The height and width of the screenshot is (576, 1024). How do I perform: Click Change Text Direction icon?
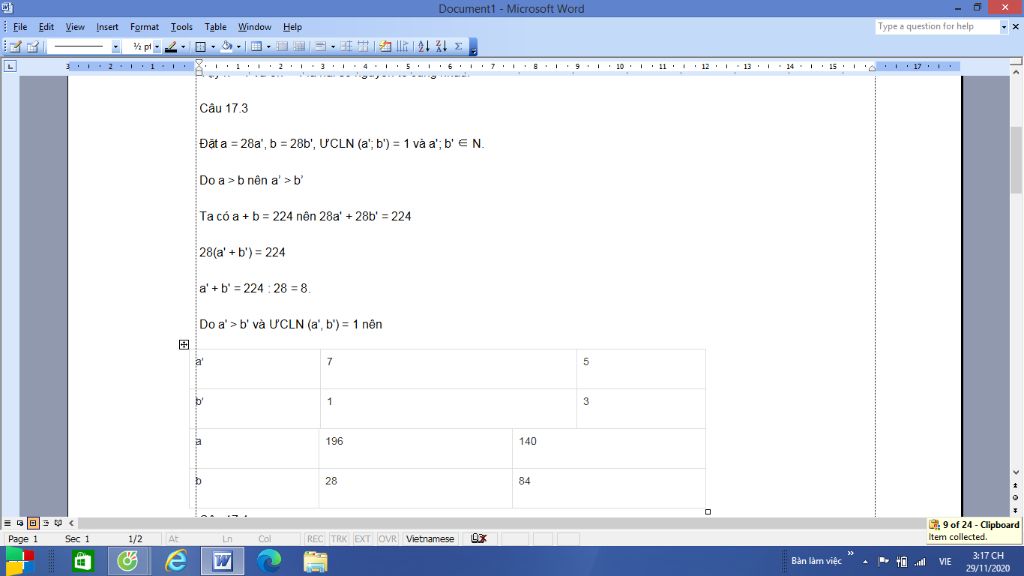(402, 46)
